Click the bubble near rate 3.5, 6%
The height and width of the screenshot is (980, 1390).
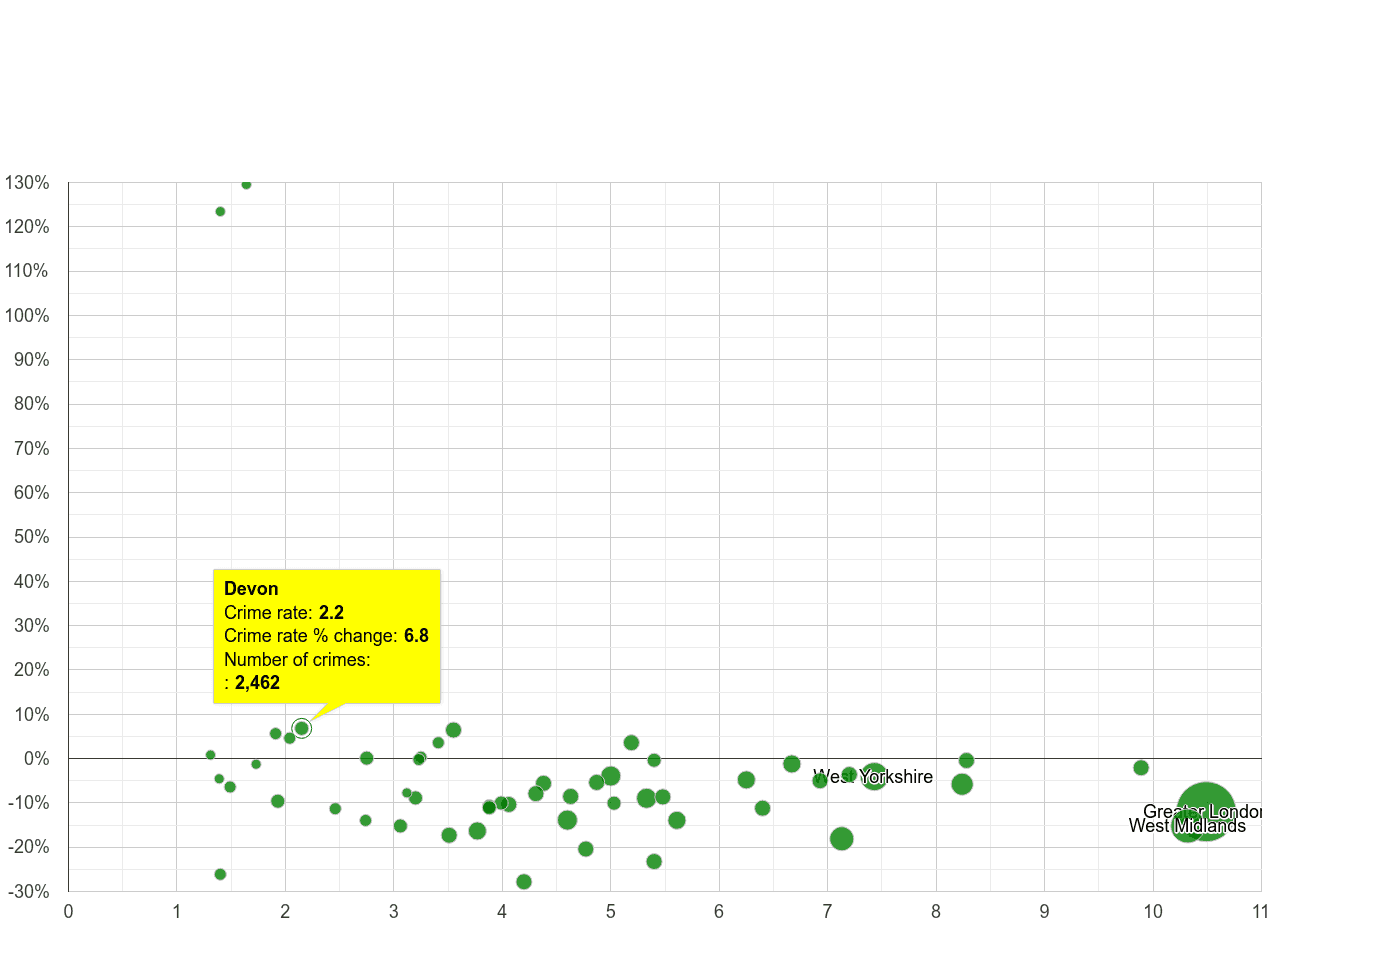453,730
